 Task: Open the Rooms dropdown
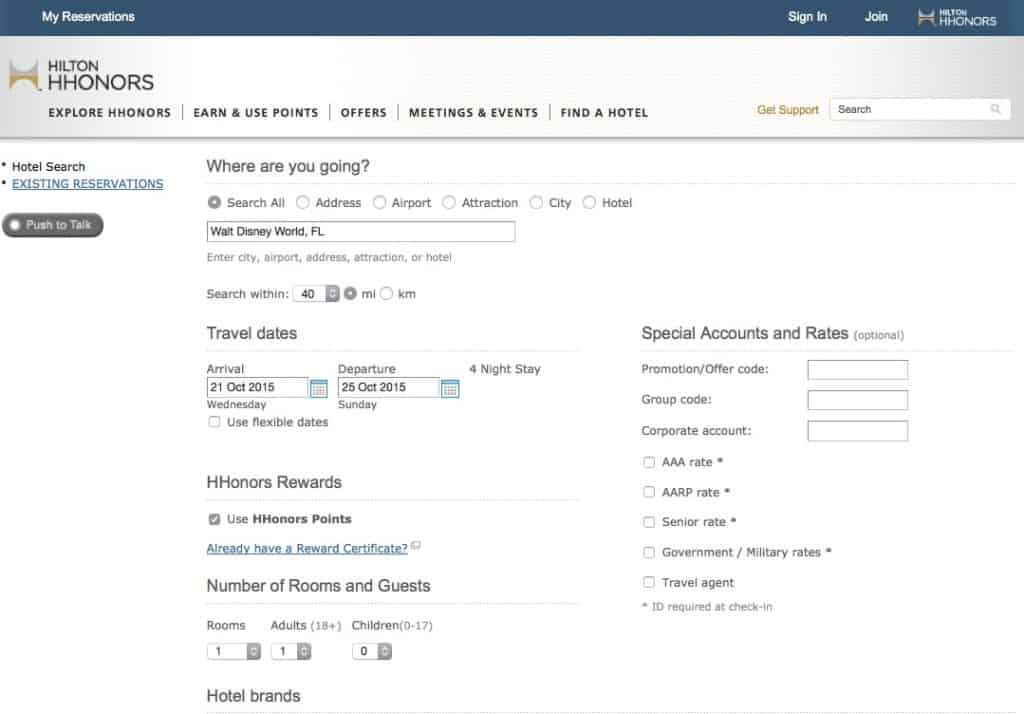point(234,651)
